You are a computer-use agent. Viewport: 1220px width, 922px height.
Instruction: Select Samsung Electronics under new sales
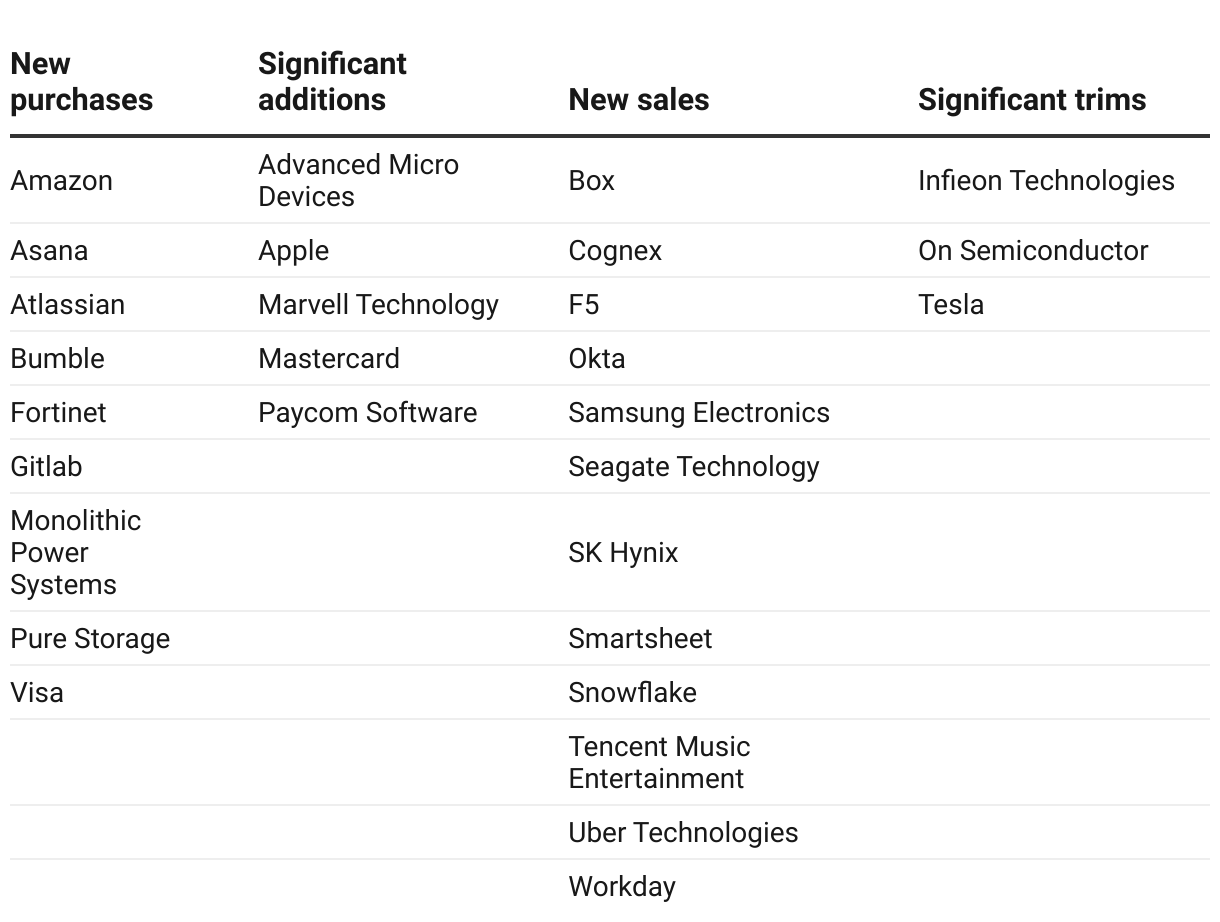[698, 413]
